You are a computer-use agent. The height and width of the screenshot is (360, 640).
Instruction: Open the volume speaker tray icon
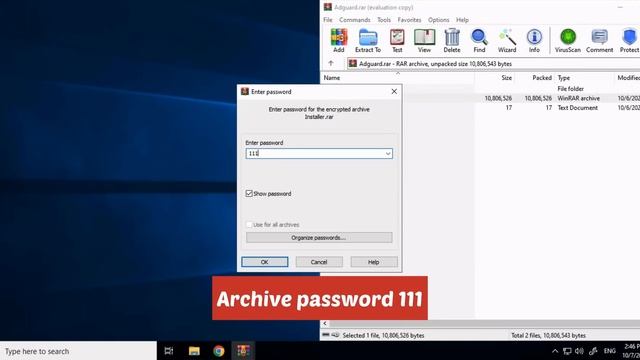click(579, 351)
